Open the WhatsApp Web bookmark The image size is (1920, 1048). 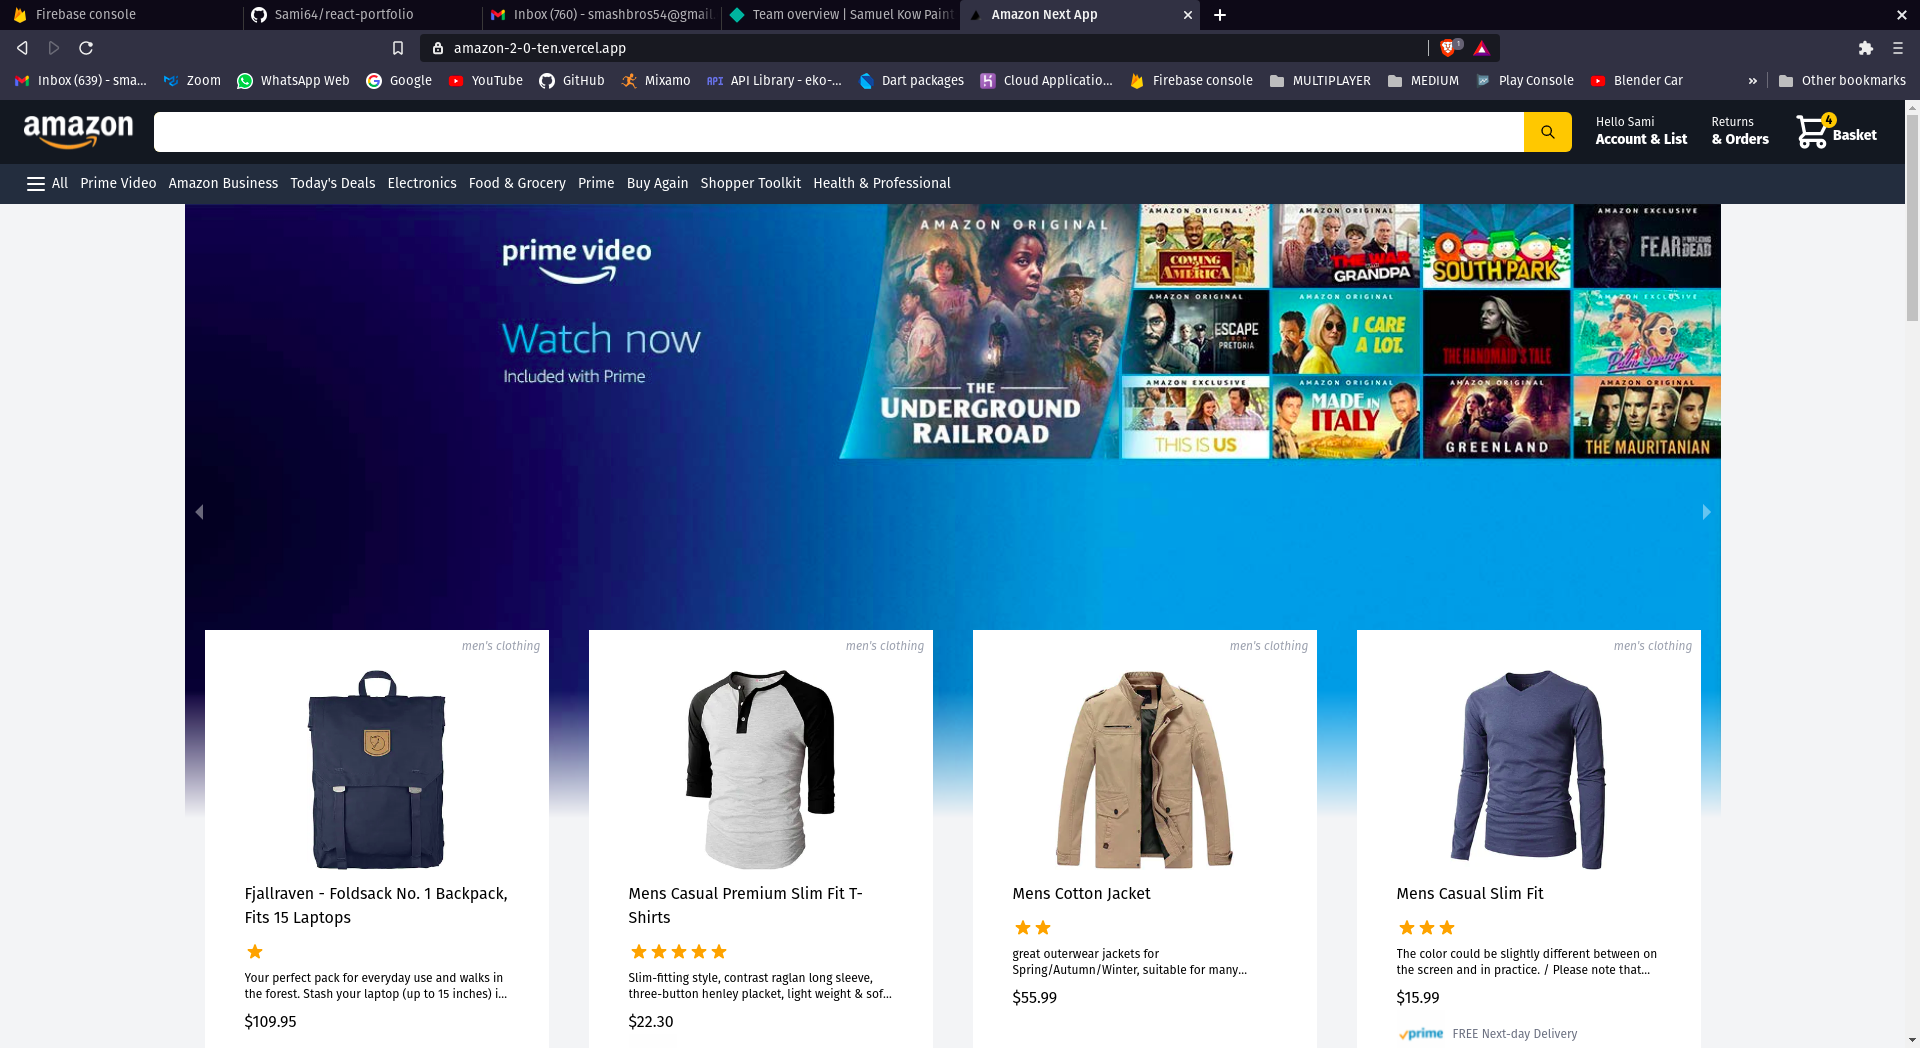pyautogui.click(x=293, y=81)
